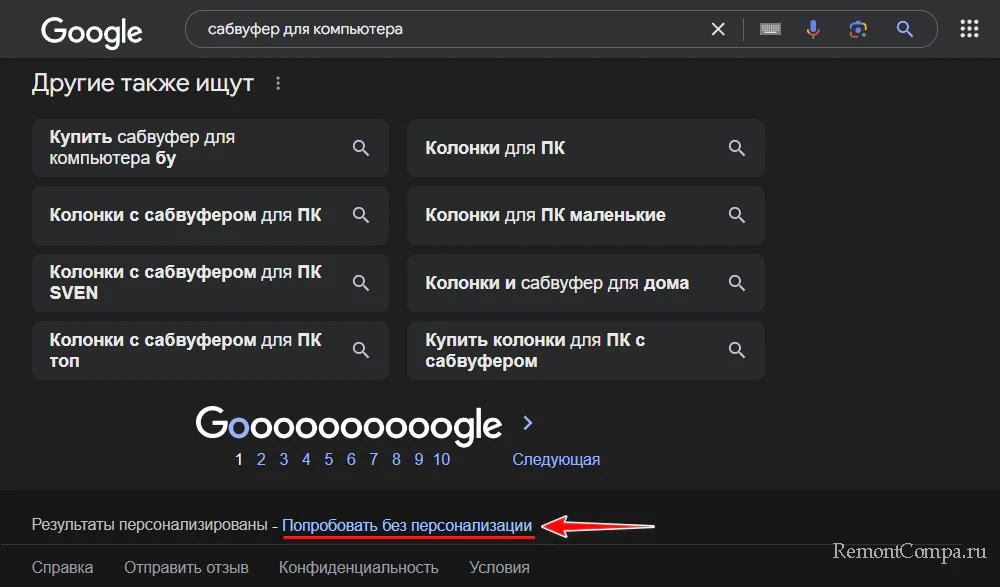Viewport: 1000px width, 587px height.
Task: Open the Google apps grid
Action: click(968, 29)
